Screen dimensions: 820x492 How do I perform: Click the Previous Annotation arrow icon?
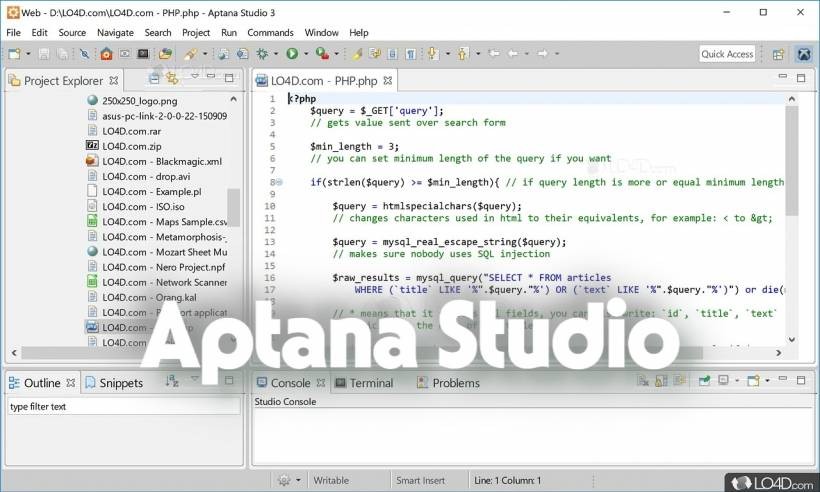pos(463,53)
